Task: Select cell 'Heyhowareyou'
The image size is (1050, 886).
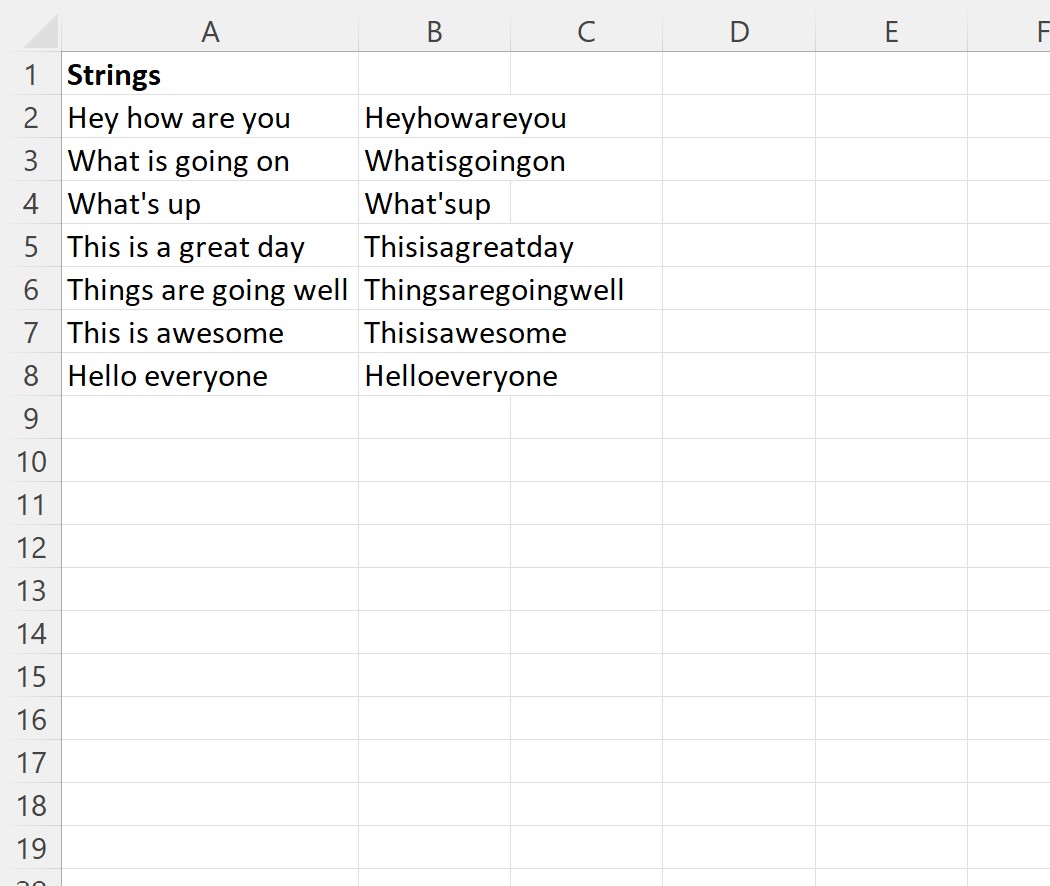Action: 435,117
